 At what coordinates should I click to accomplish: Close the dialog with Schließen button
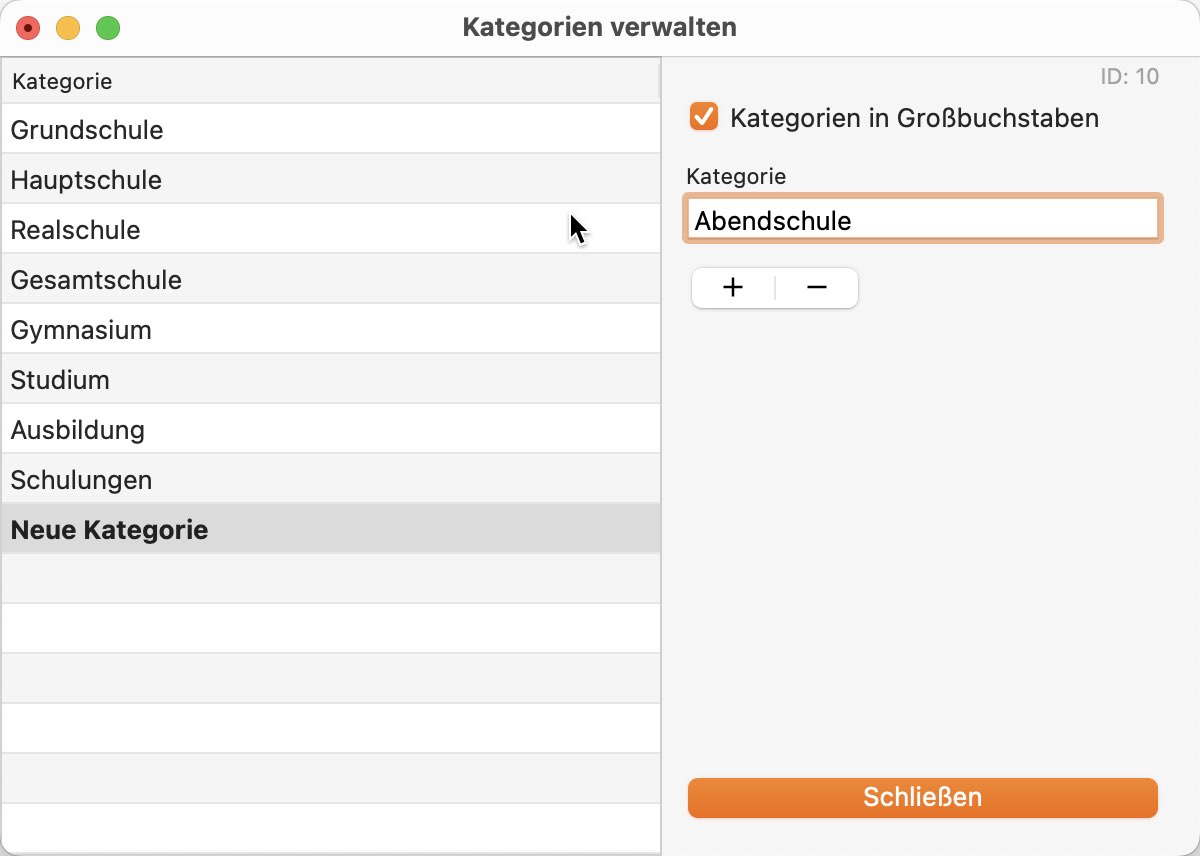923,798
